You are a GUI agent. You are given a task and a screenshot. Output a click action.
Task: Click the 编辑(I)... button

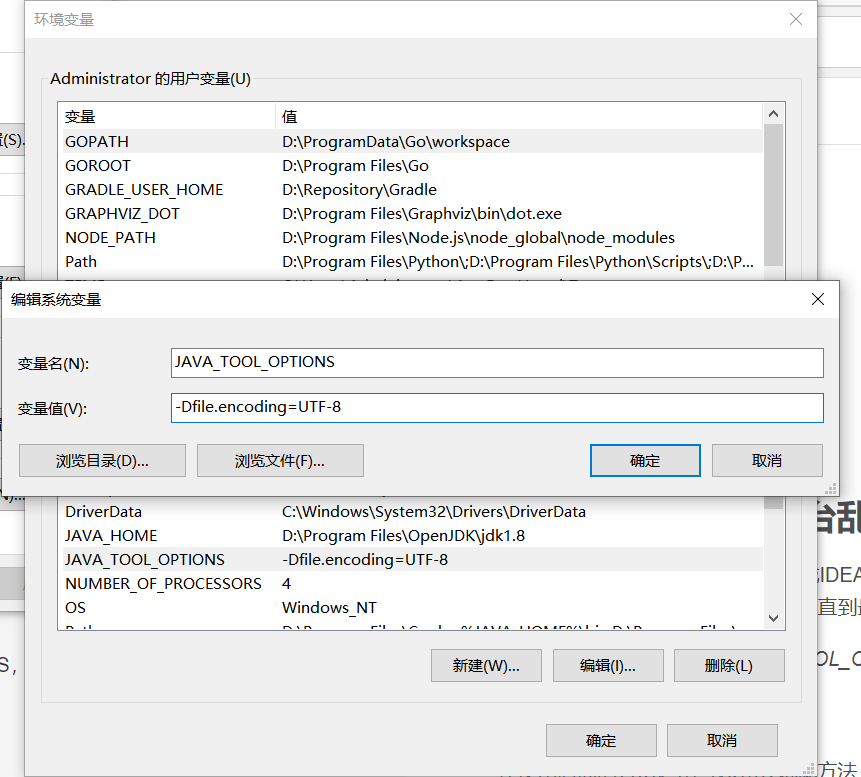[x=607, y=665]
